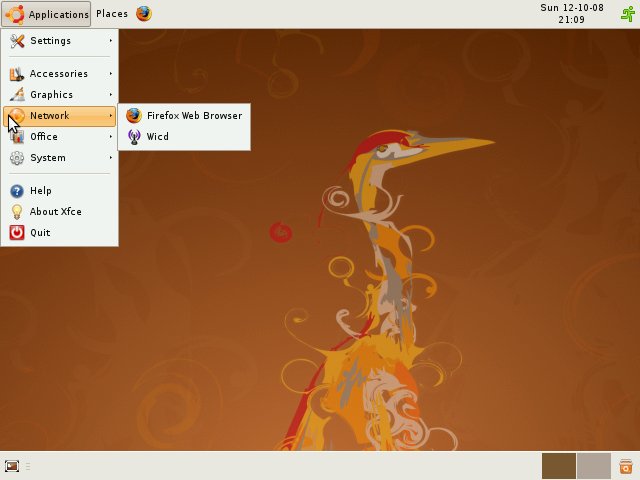Switch to the second gray workspace
Screen dimensions: 640x480
click(x=594, y=466)
